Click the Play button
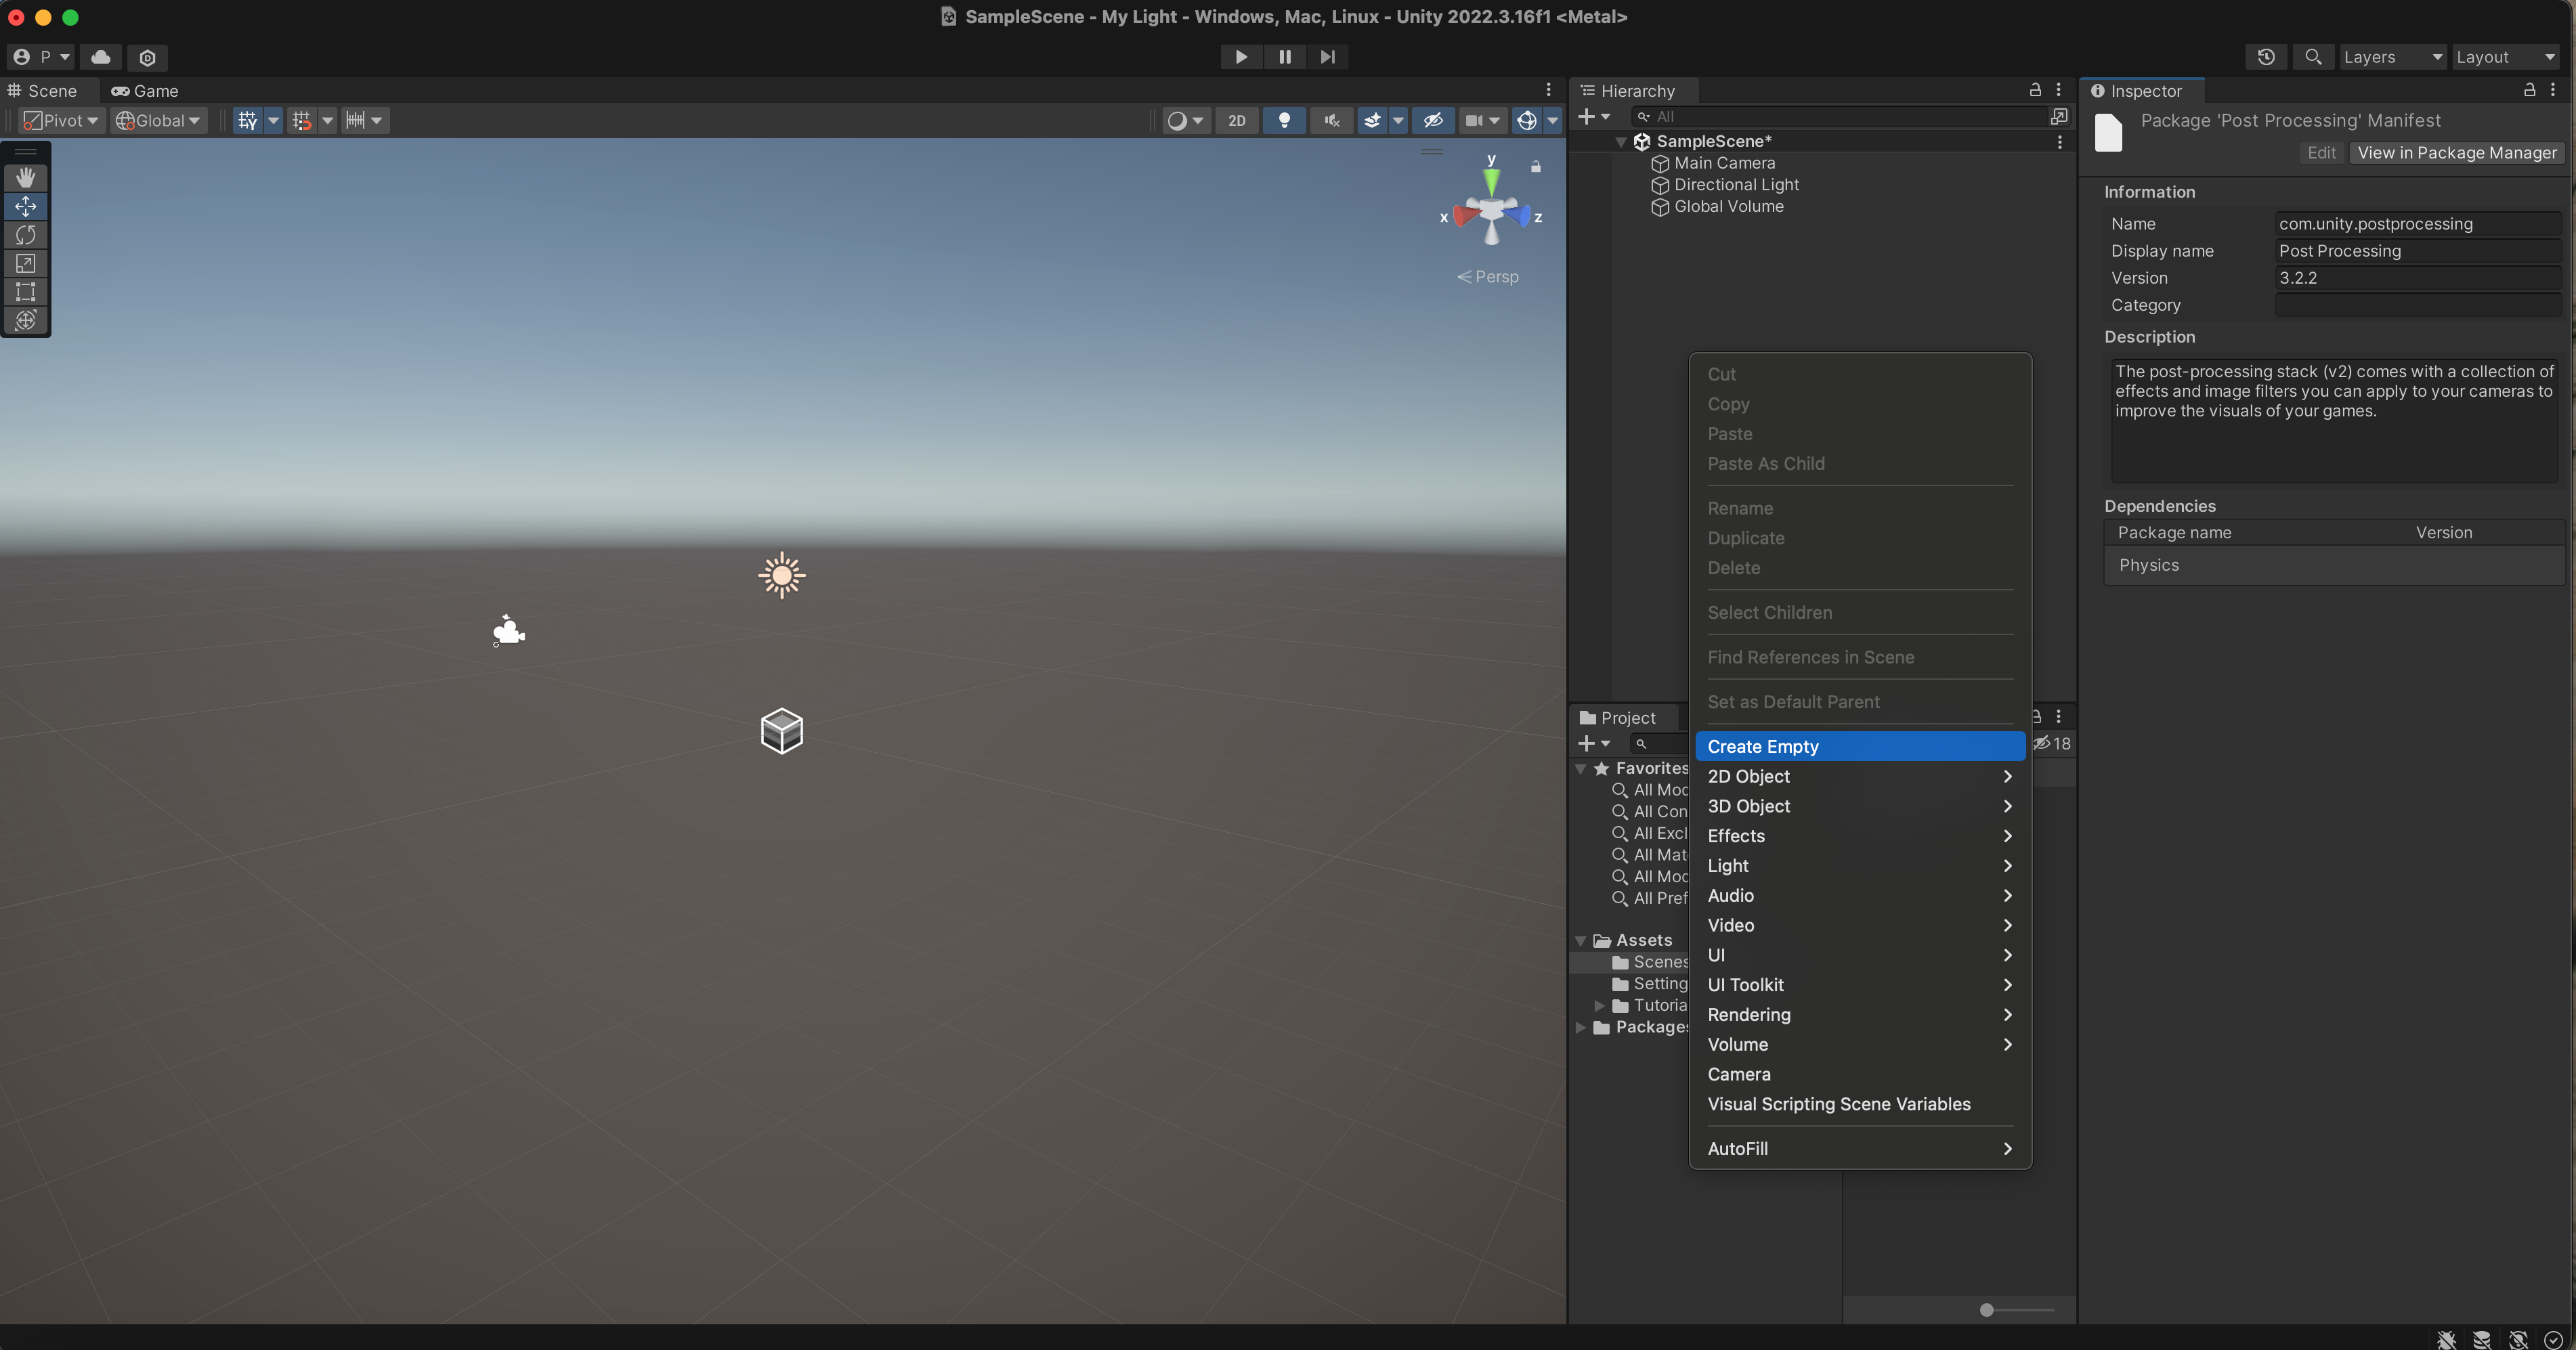The width and height of the screenshot is (2576, 1350). pos(1240,57)
